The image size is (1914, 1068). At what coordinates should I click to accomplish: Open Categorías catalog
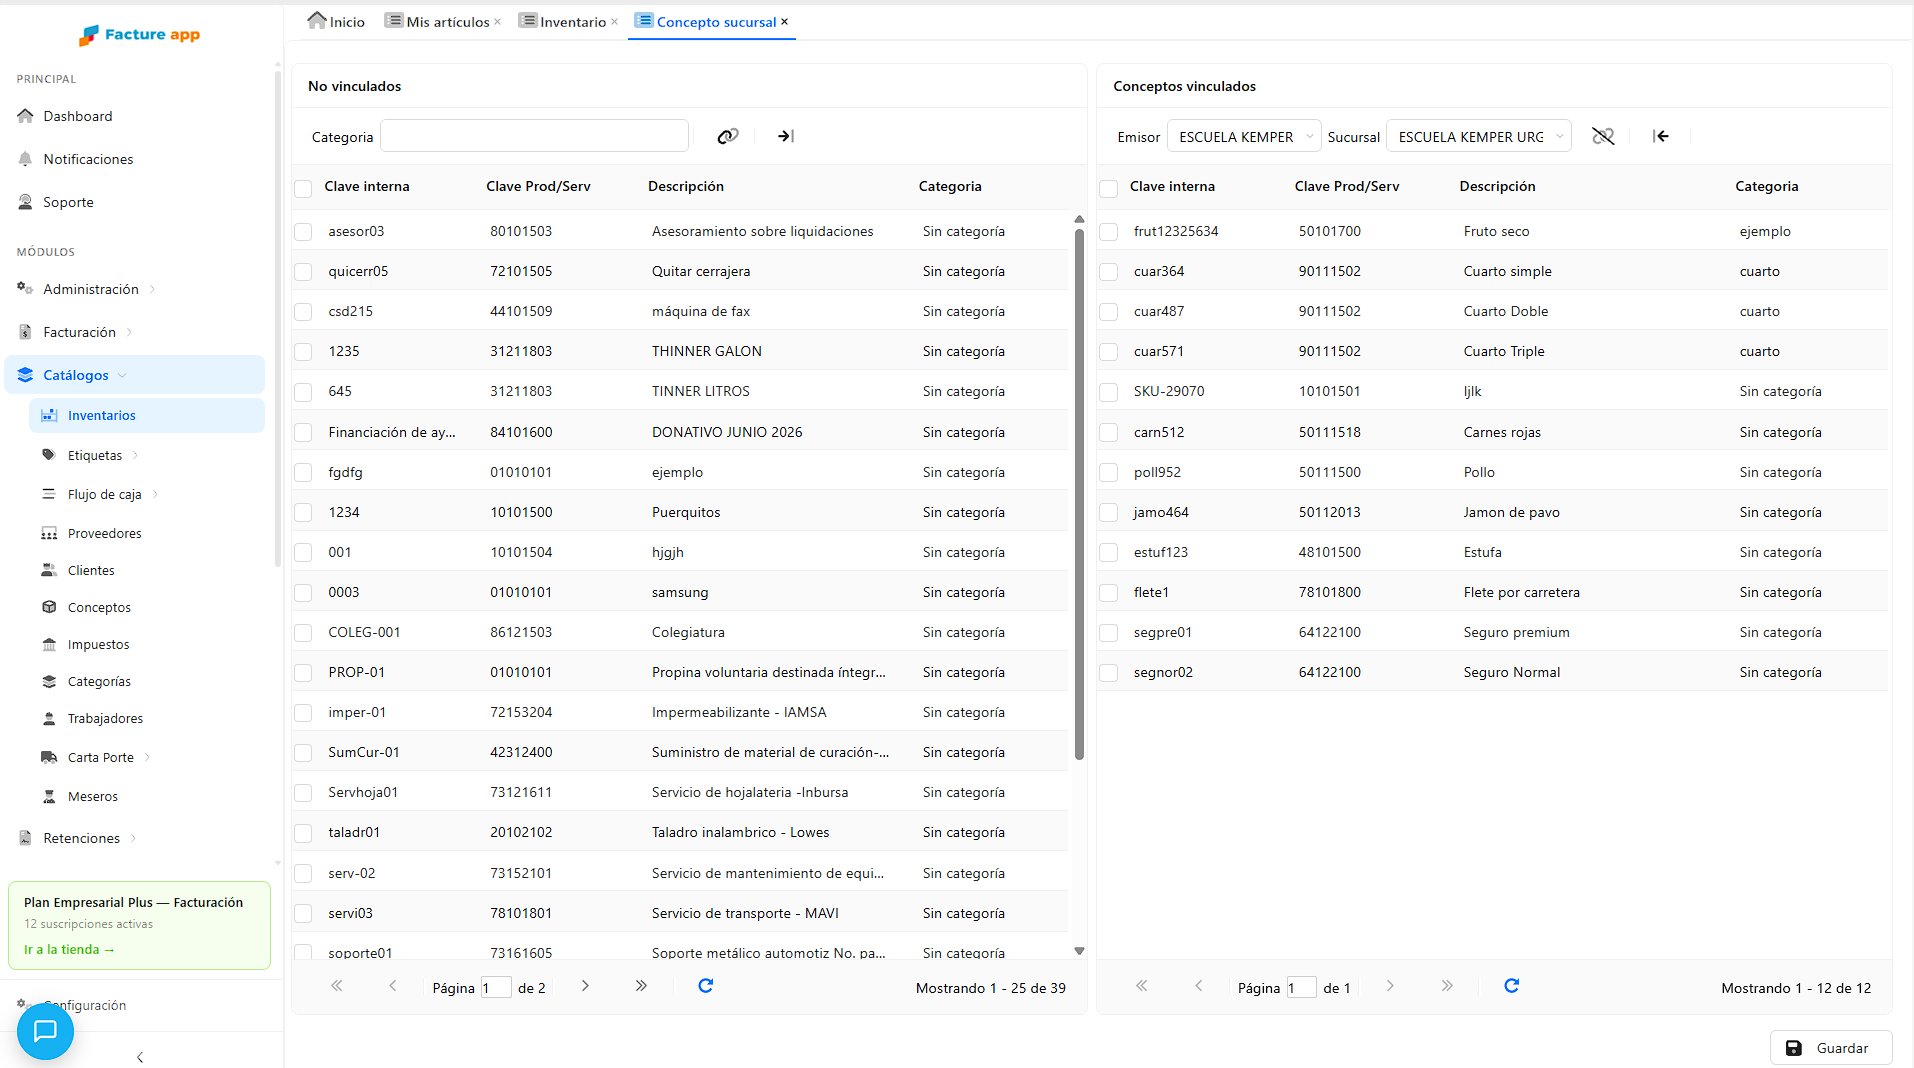(x=99, y=681)
